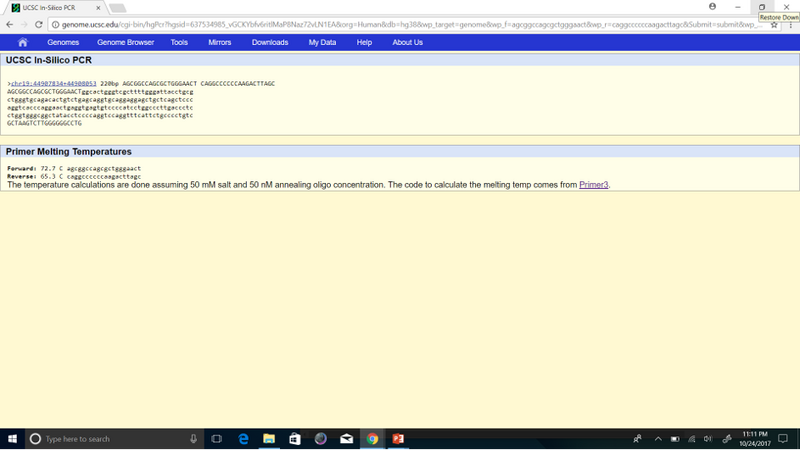
Task: Open the chr19:44907834+44908053 result link
Action: click(x=53, y=84)
